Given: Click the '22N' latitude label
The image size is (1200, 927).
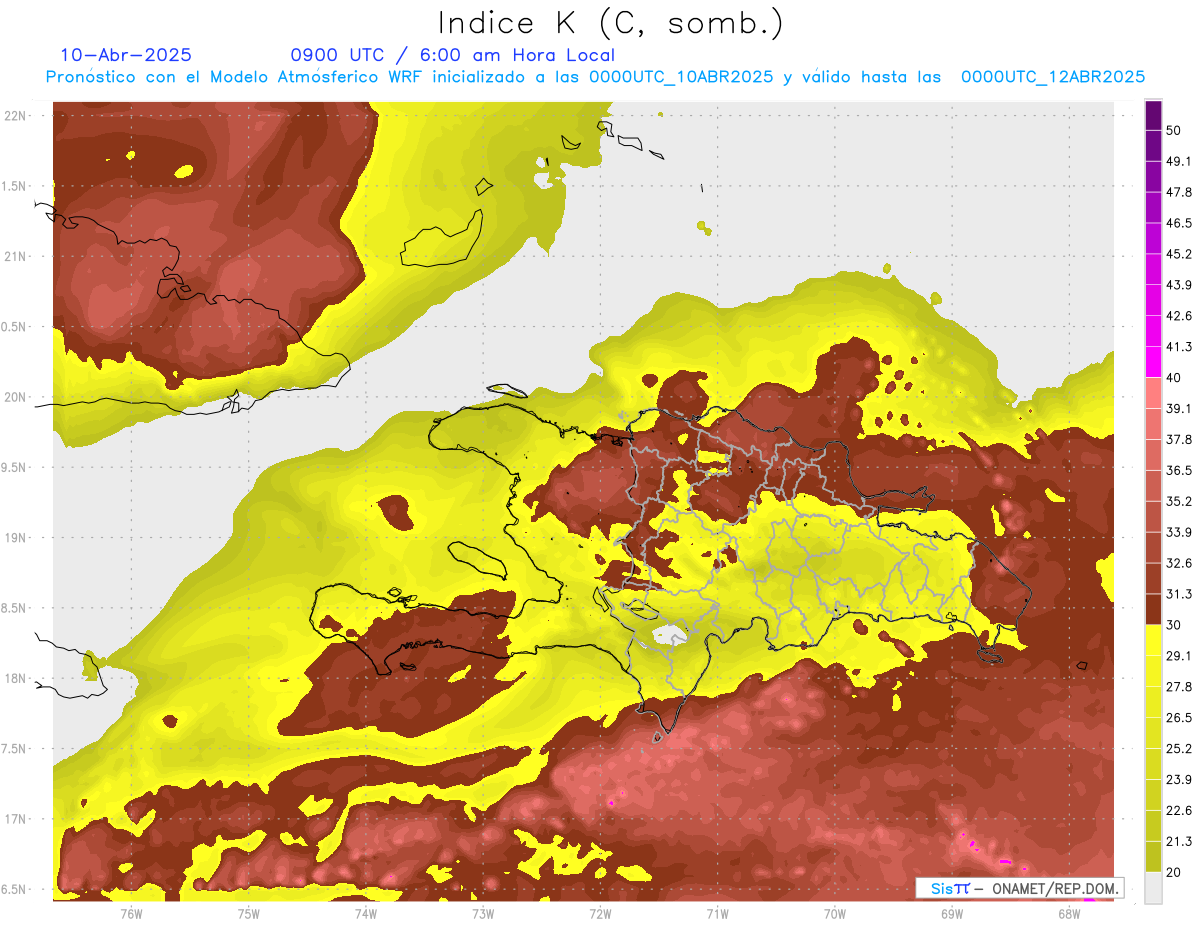Looking at the screenshot, I should pos(15,115).
